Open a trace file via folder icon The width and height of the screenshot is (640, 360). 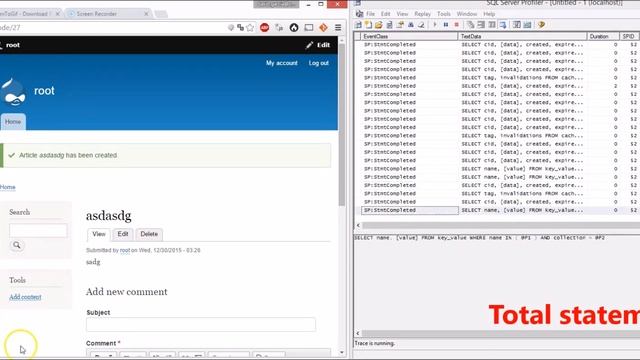coord(378,25)
